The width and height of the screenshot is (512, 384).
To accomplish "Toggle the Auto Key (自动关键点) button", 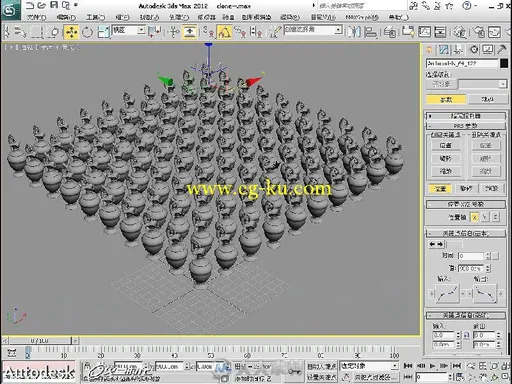I will [x=321, y=366].
